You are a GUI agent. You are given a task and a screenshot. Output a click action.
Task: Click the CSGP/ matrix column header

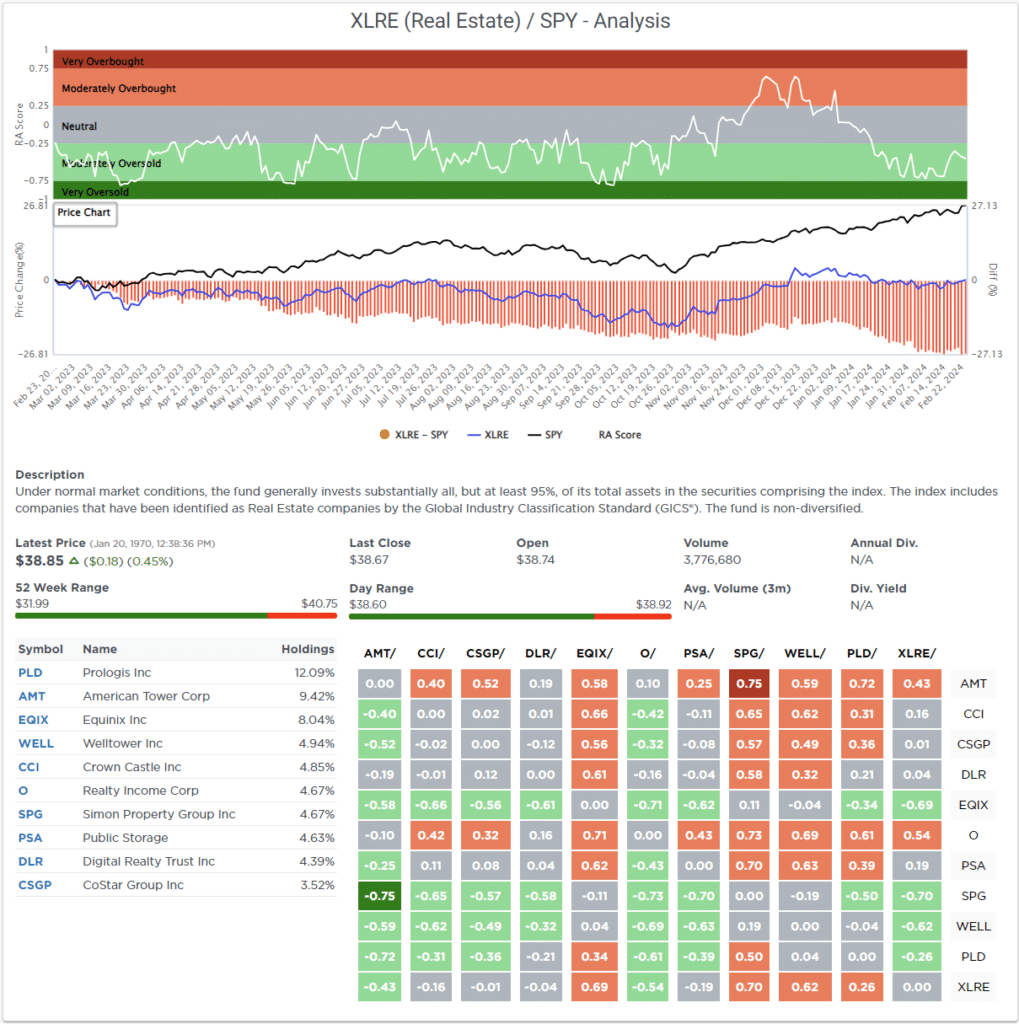pos(485,653)
